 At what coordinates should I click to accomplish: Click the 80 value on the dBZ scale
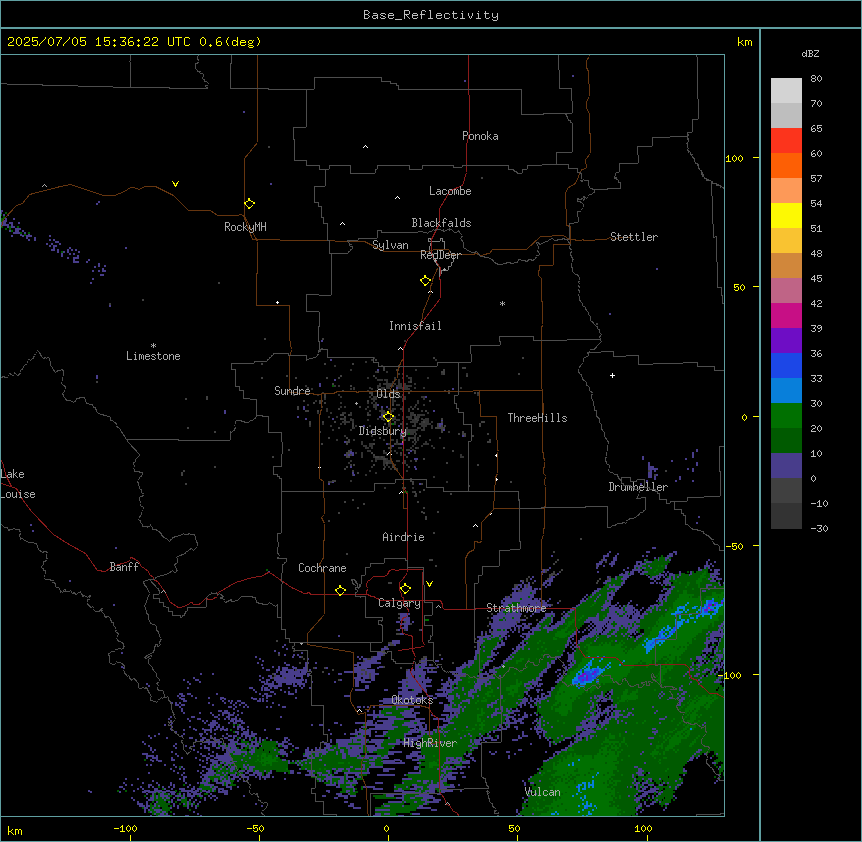[816, 79]
